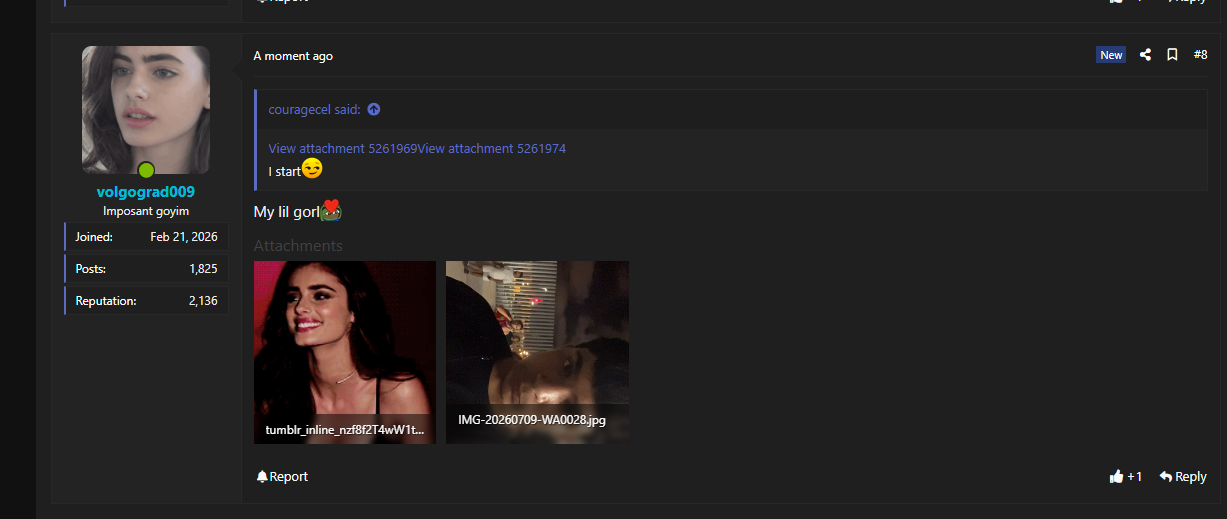Click the thumbs-up +1 icon
The image size is (1227, 519).
coord(1116,477)
